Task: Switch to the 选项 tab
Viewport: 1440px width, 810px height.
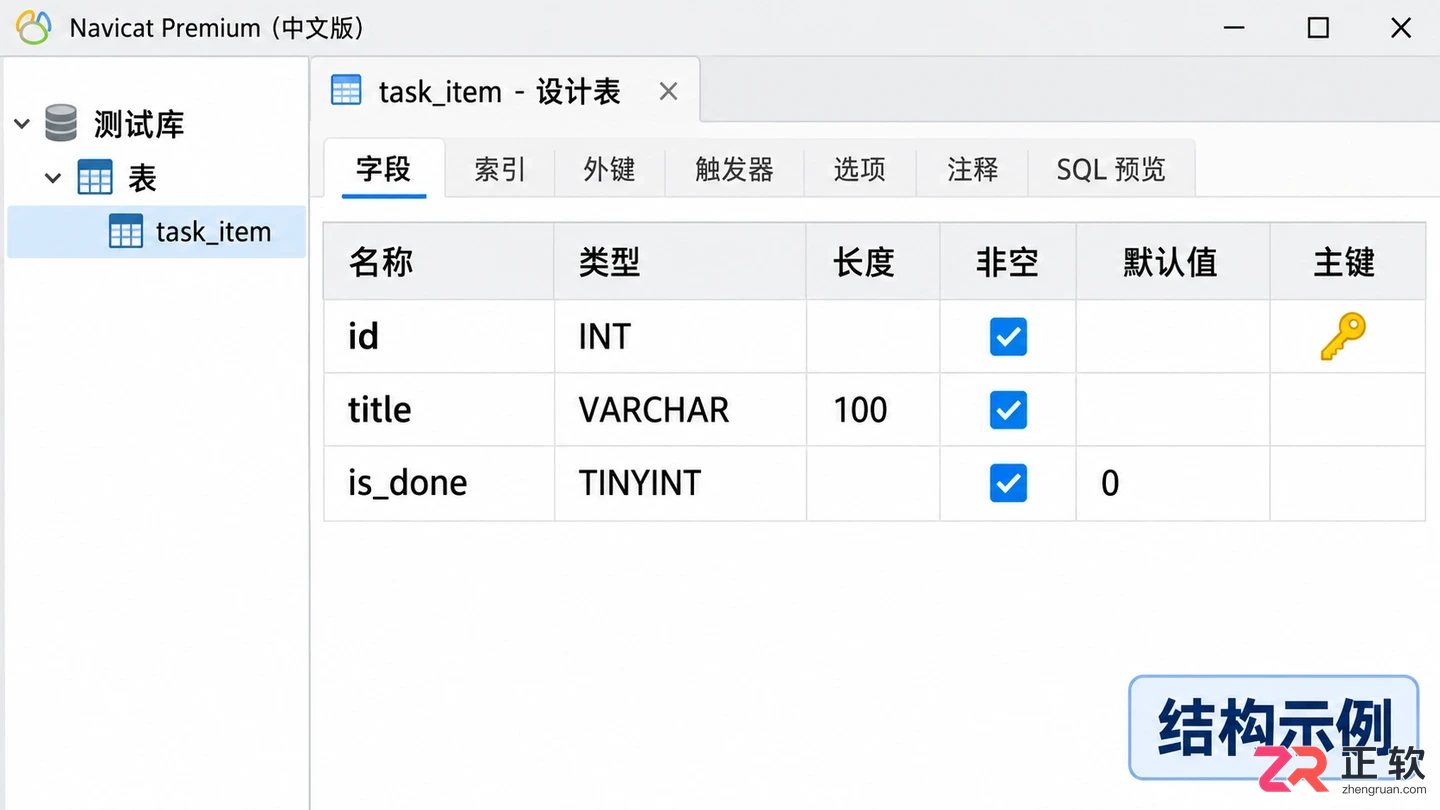Action: click(x=860, y=169)
